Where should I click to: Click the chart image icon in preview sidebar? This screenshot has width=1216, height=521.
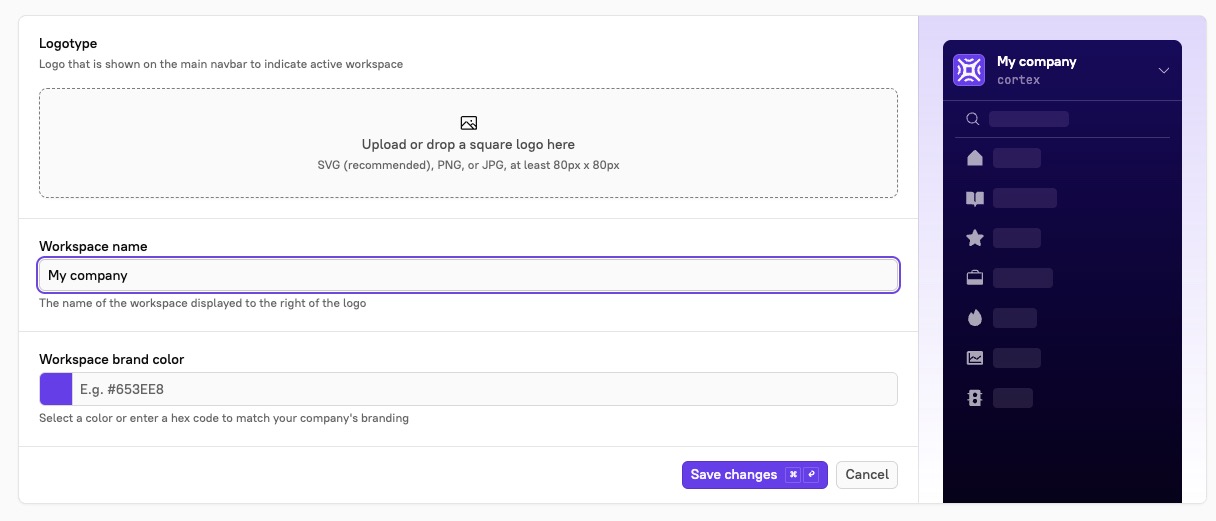point(975,358)
